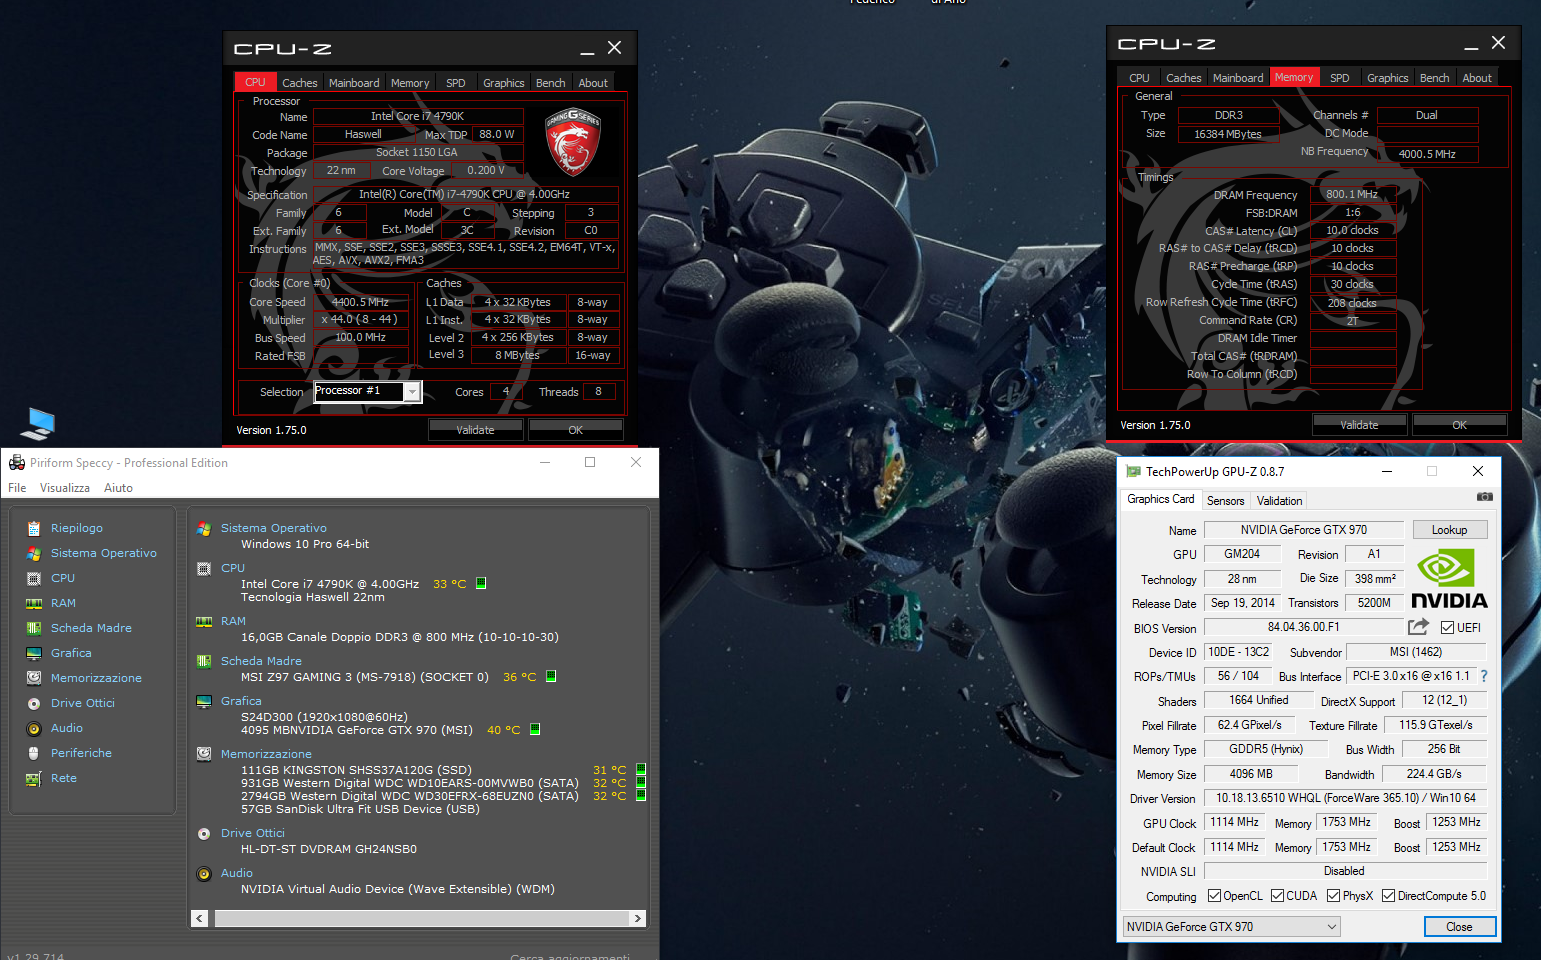Viewport: 1541px width, 960px height.
Task: Click the Lookup button in GPU-Z
Action: [x=1449, y=530]
